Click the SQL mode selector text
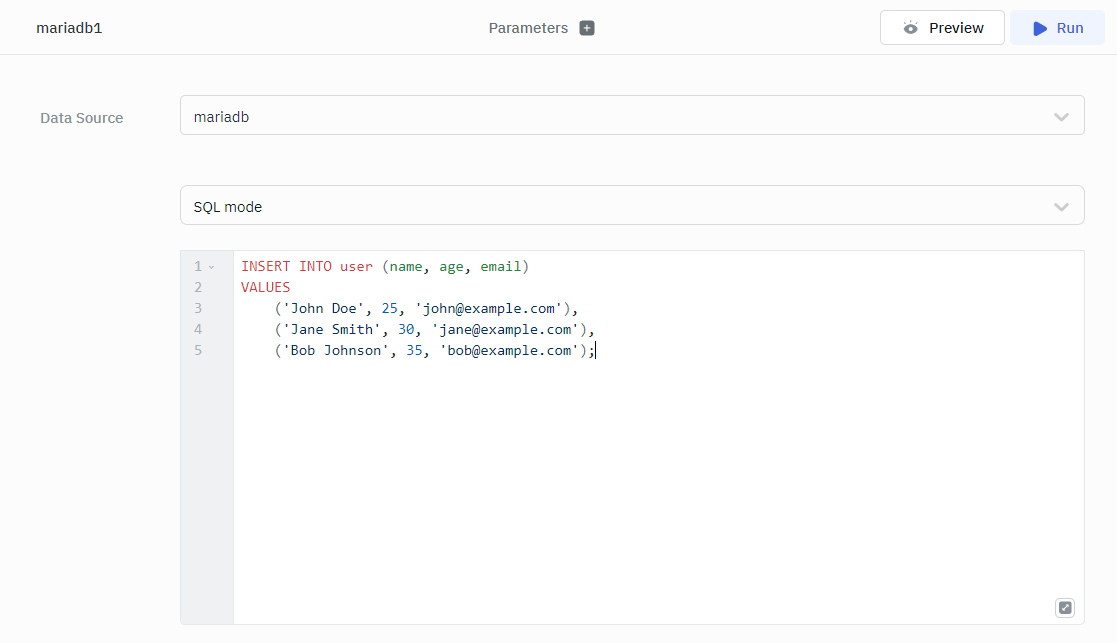The width and height of the screenshot is (1117, 643). [x=228, y=207]
